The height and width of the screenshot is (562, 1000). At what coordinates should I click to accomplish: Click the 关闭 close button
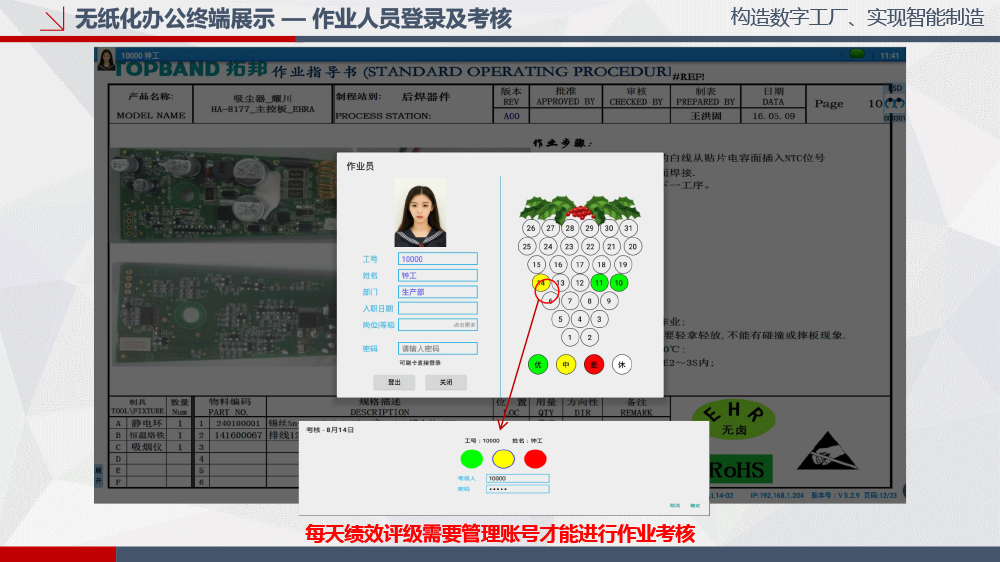pyautogui.click(x=446, y=382)
